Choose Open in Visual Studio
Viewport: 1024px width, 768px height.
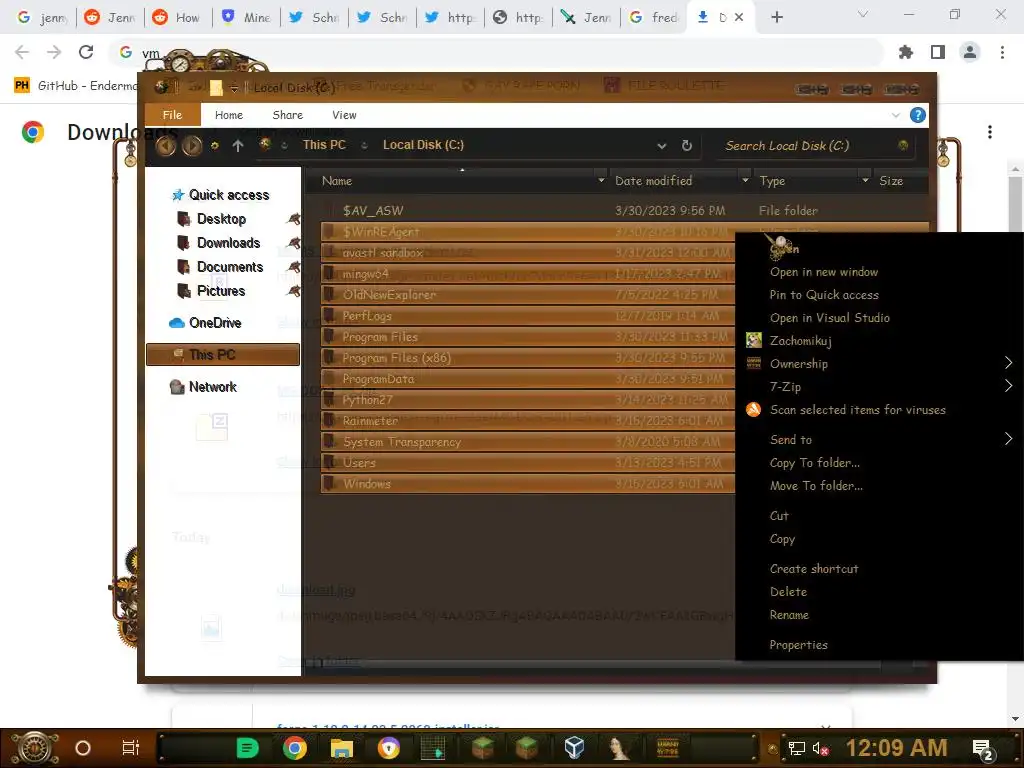click(829, 317)
